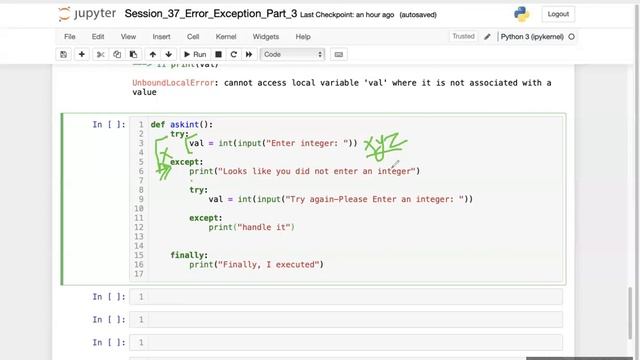640x360 pixels.
Task: Click the kernel idle circle indicator
Action: click(x=571, y=37)
